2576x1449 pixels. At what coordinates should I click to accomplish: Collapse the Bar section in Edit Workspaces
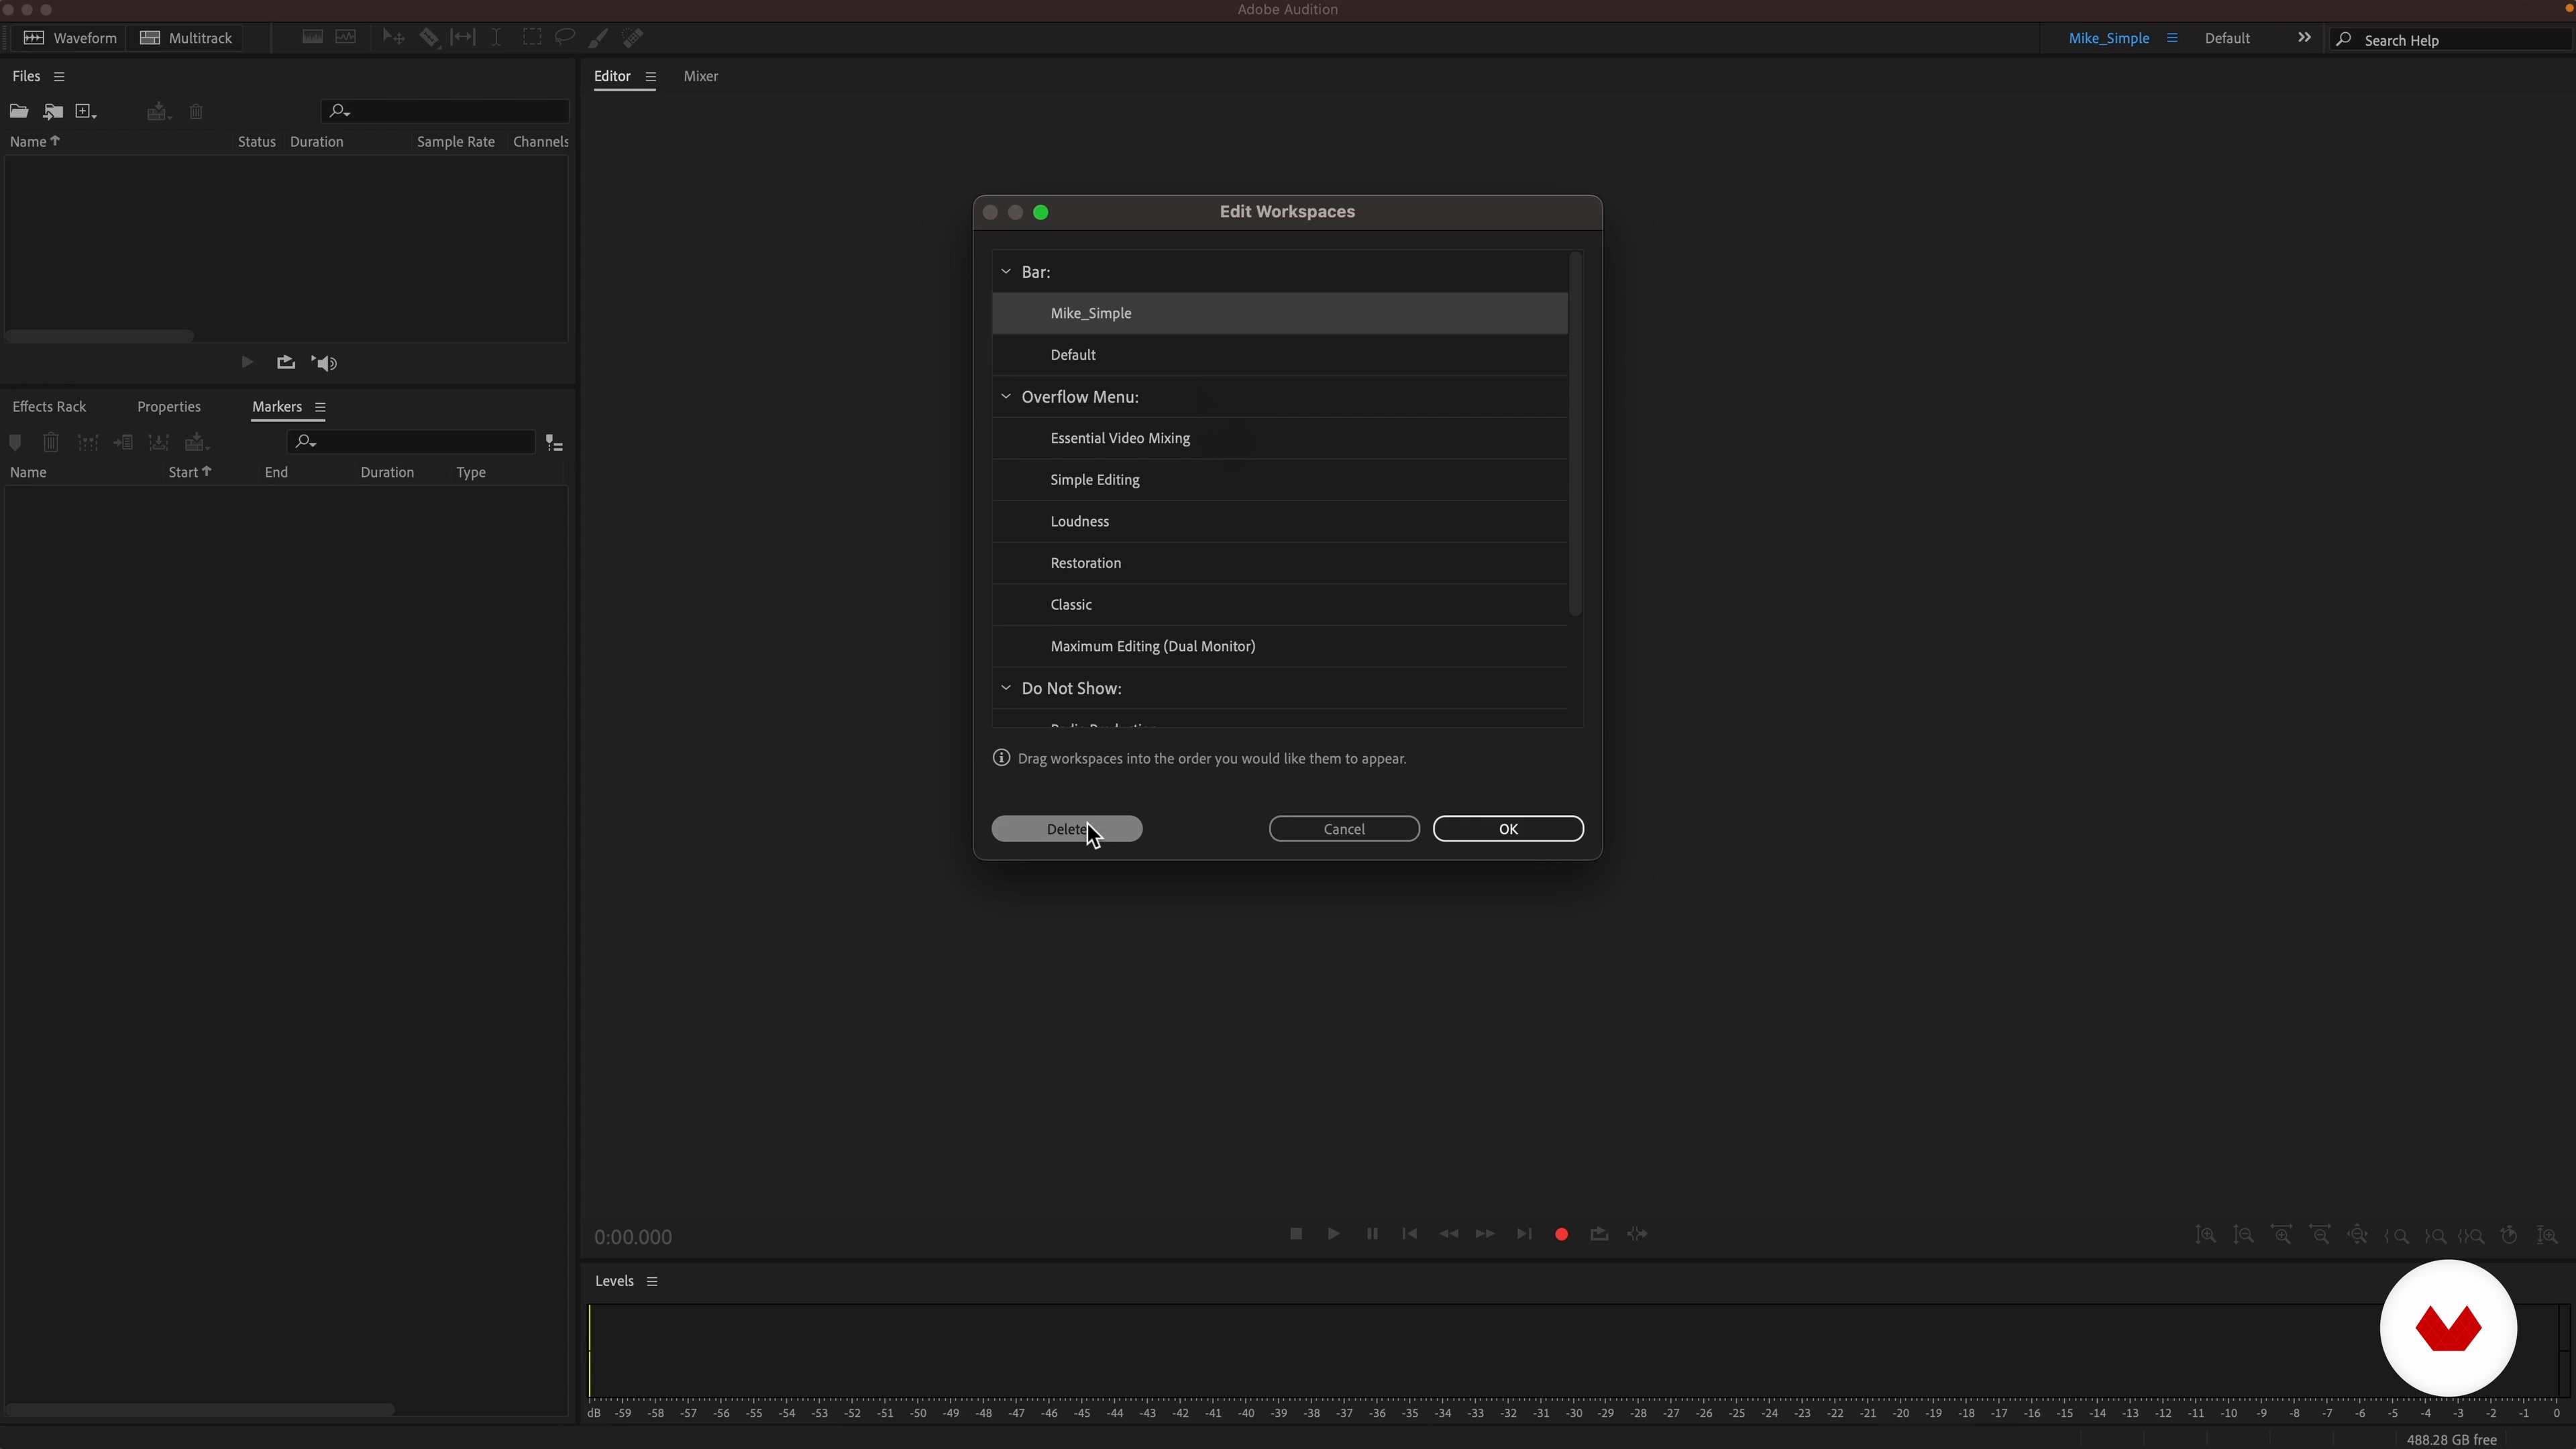coord(1006,271)
